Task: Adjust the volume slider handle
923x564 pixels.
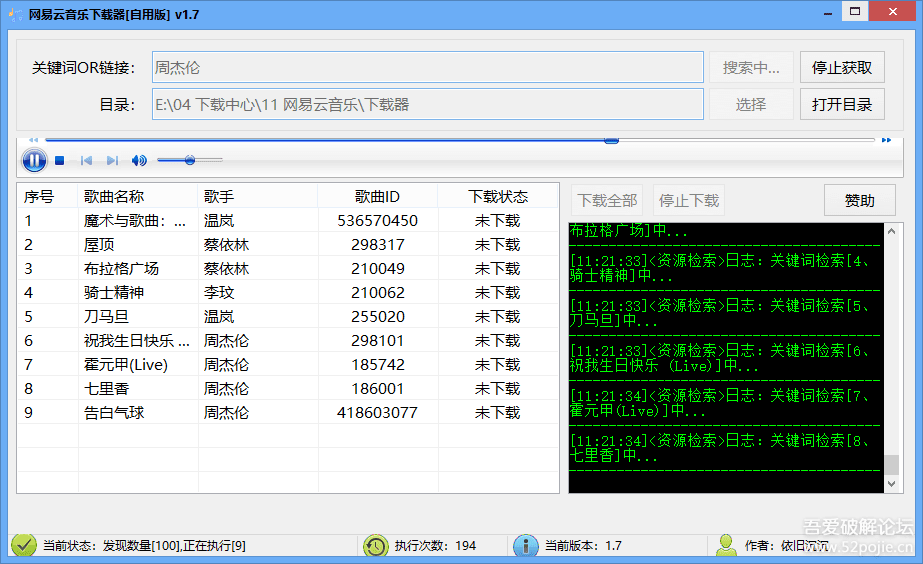Action: click(x=190, y=160)
